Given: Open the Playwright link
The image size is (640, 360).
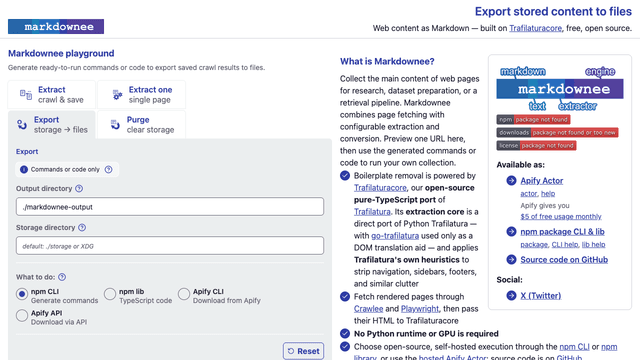Looking at the screenshot, I should coord(420,309).
